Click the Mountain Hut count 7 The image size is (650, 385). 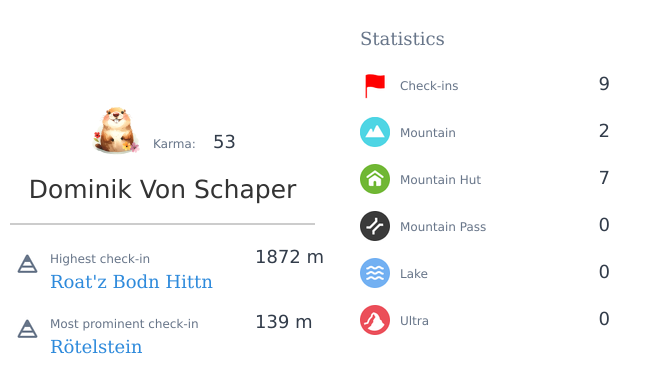[x=604, y=178]
